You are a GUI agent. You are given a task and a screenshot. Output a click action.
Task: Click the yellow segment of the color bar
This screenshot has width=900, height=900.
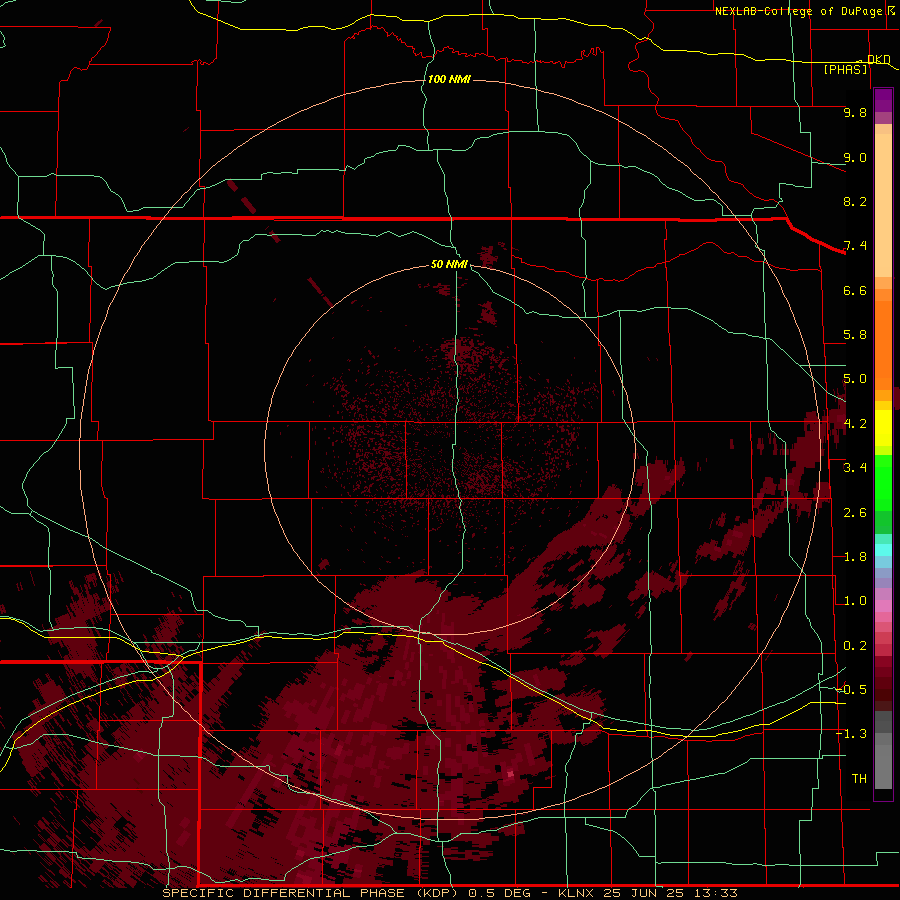click(x=883, y=428)
